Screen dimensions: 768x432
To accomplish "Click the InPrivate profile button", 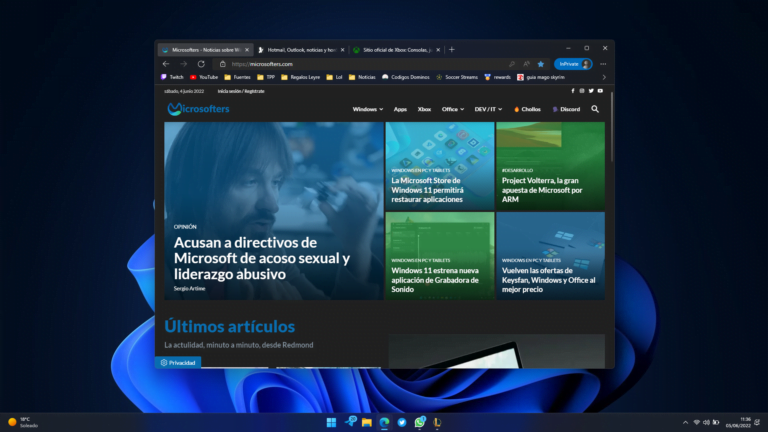I will [573, 64].
